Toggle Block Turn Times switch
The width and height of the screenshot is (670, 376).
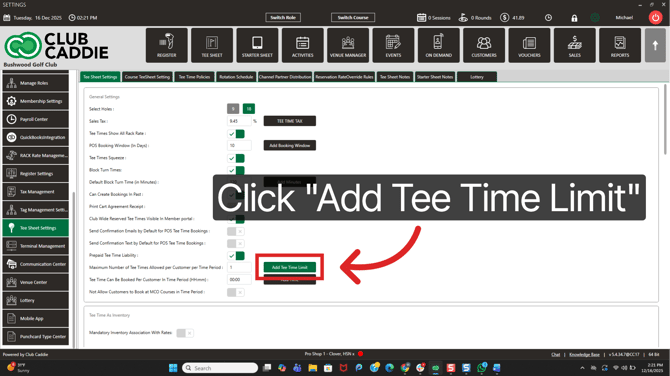pyautogui.click(x=236, y=170)
